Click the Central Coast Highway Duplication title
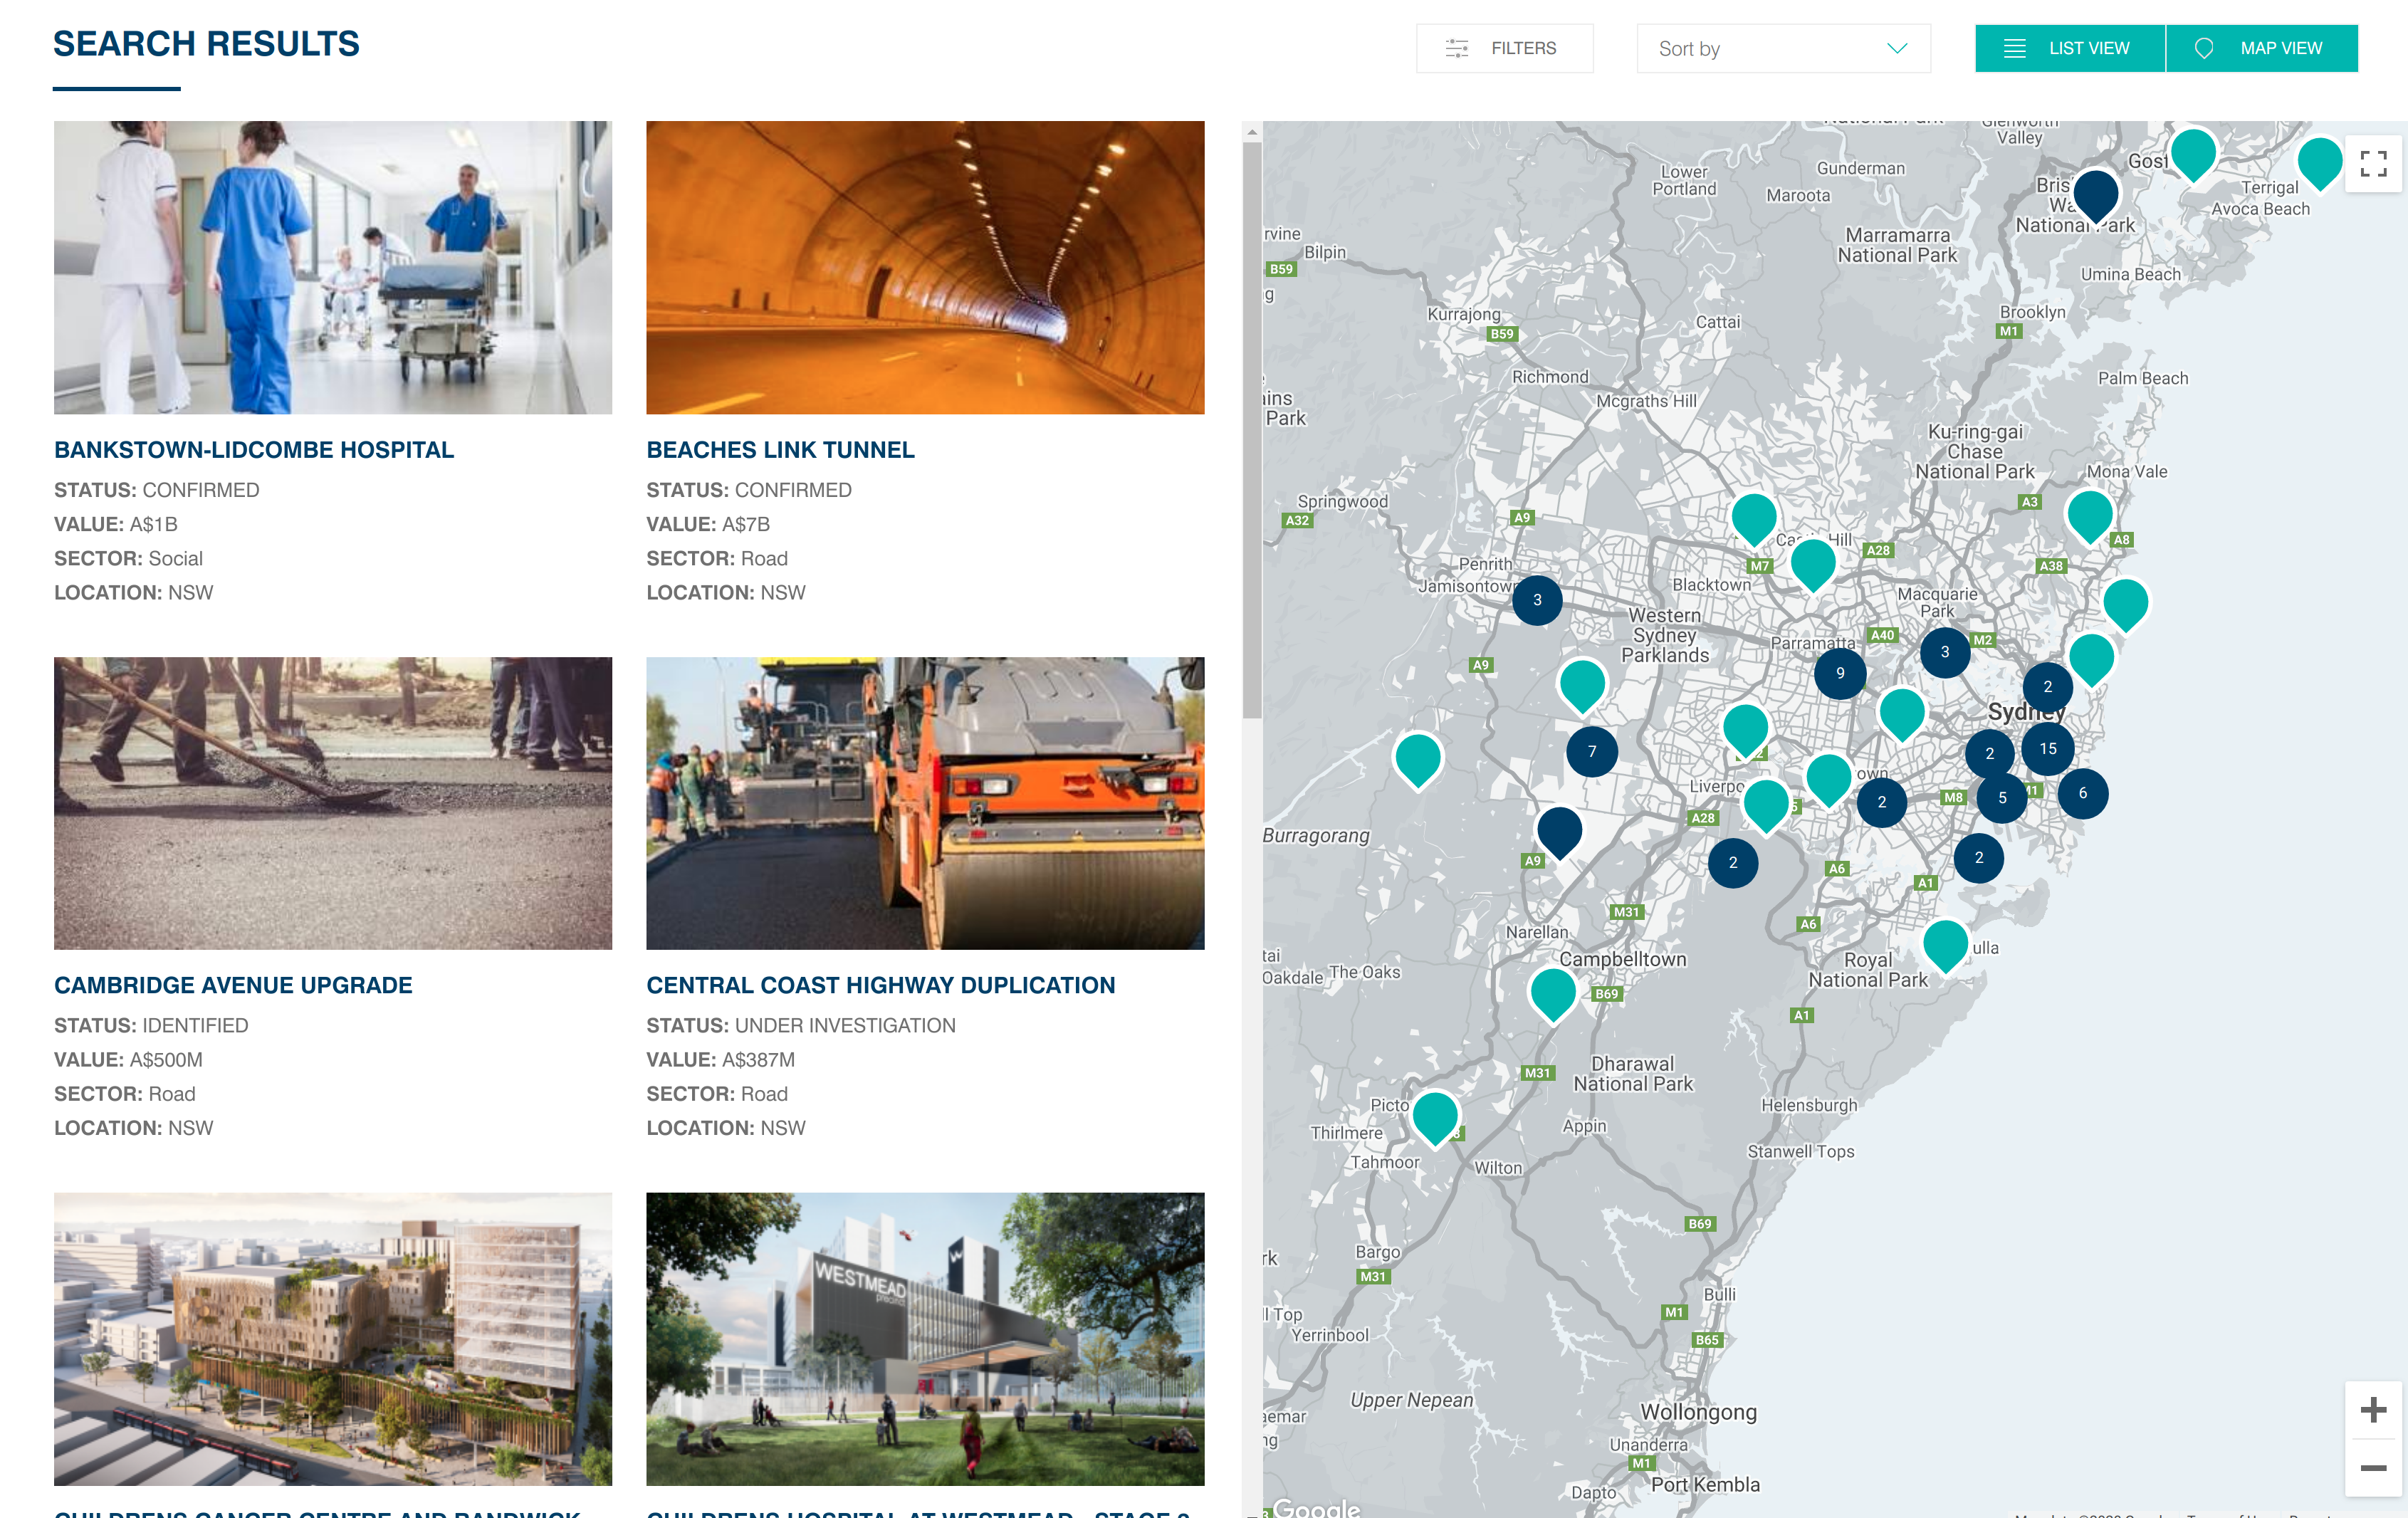 tap(880, 985)
